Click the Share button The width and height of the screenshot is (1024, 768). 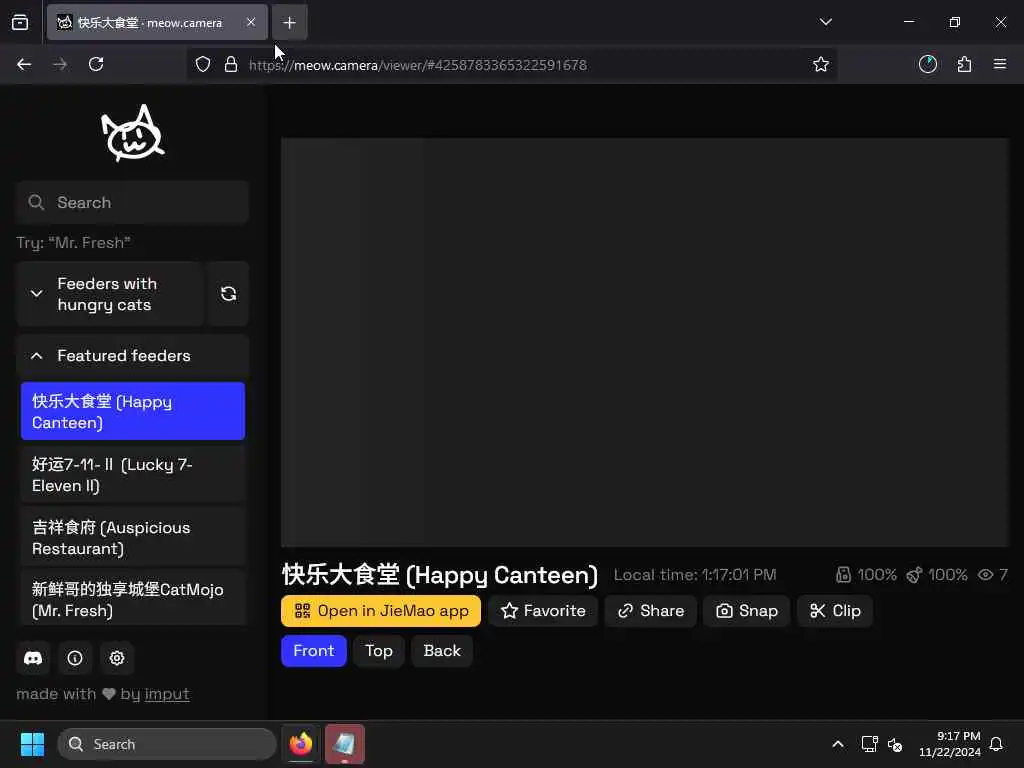pyautogui.click(x=650, y=611)
